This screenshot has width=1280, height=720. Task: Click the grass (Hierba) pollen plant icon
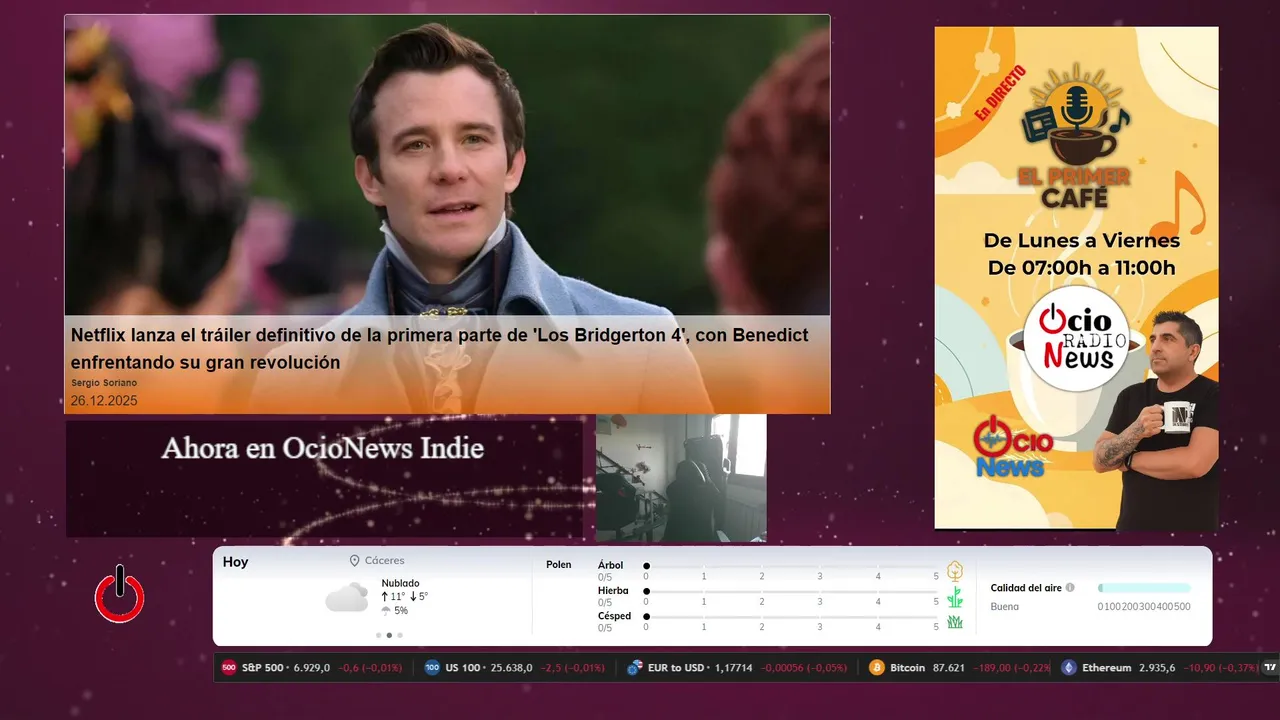tap(955, 597)
